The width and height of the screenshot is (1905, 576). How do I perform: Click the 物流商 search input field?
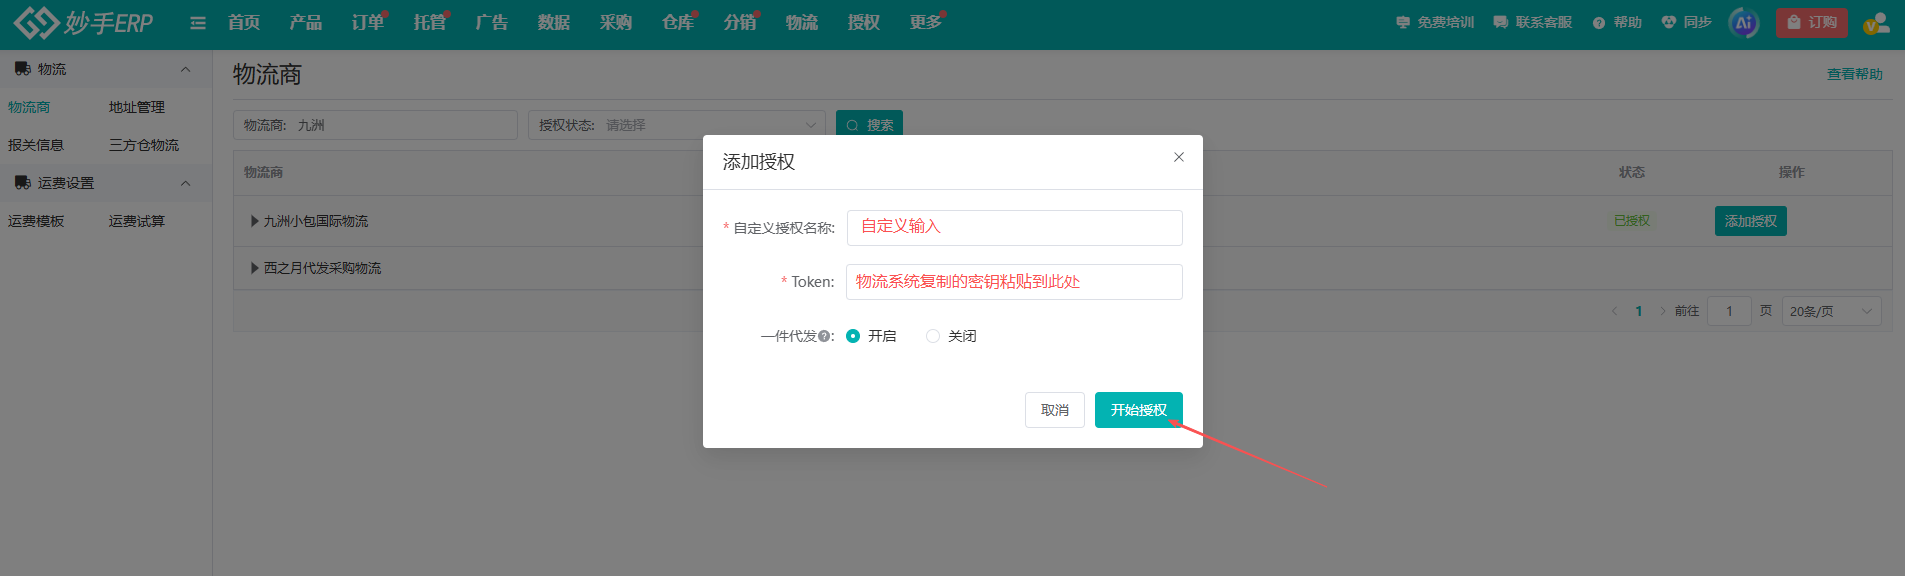pyautogui.click(x=375, y=125)
